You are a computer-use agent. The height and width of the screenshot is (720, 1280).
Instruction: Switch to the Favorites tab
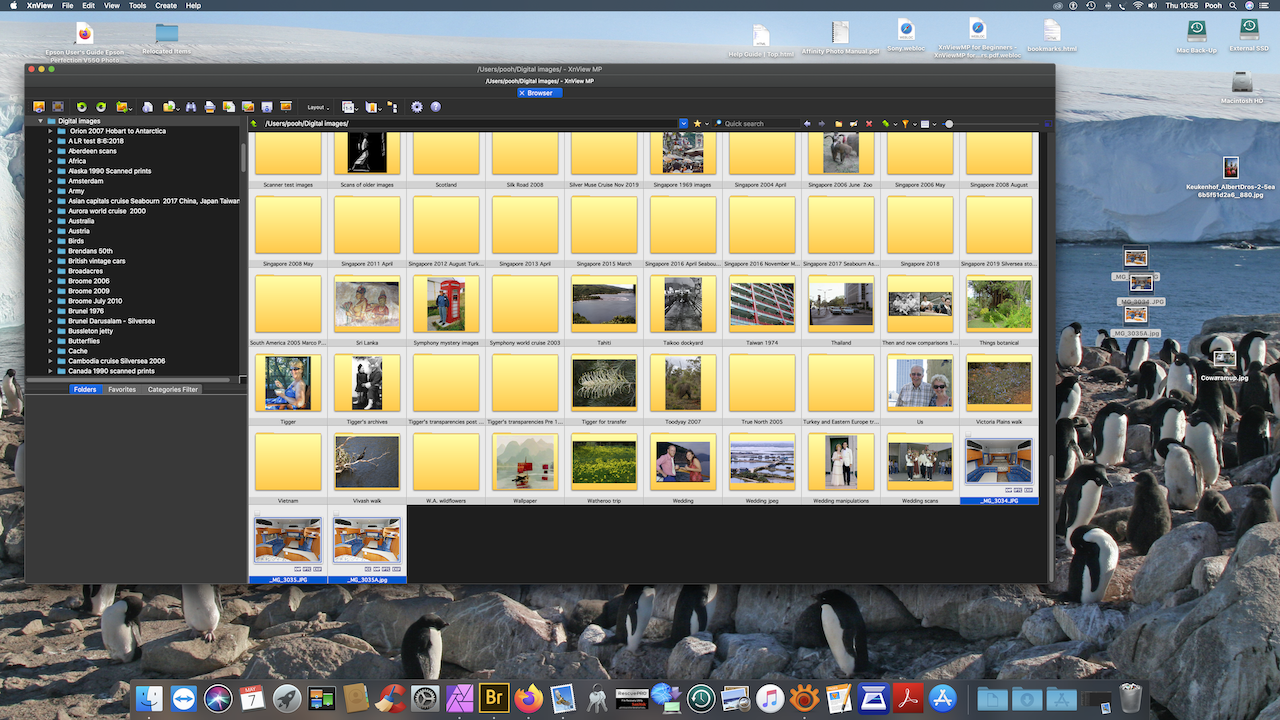coord(122,389)
